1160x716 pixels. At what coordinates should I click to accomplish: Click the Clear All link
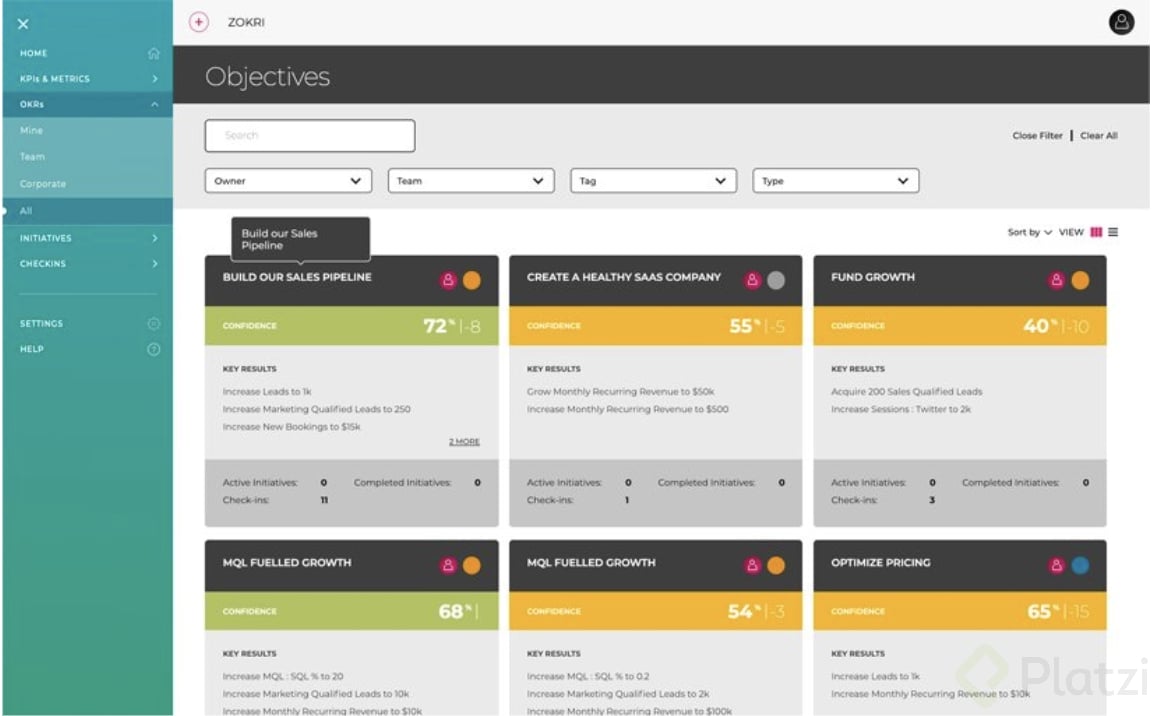click(x=1099, y=135)
